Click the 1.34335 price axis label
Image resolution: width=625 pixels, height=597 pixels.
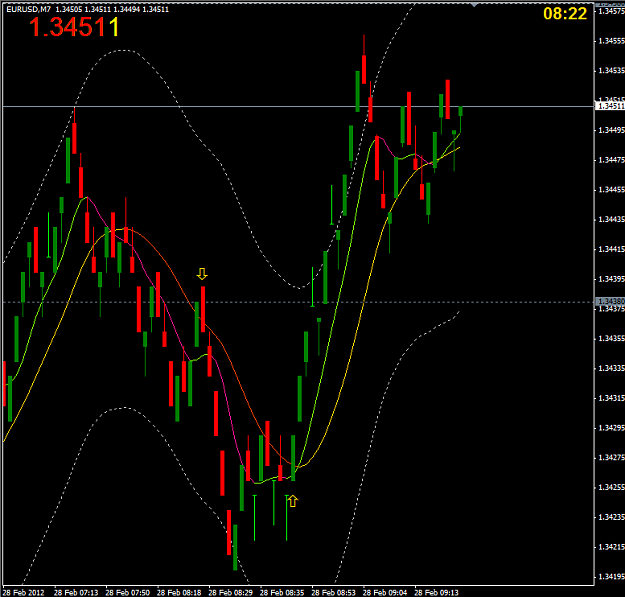point(611,368)
